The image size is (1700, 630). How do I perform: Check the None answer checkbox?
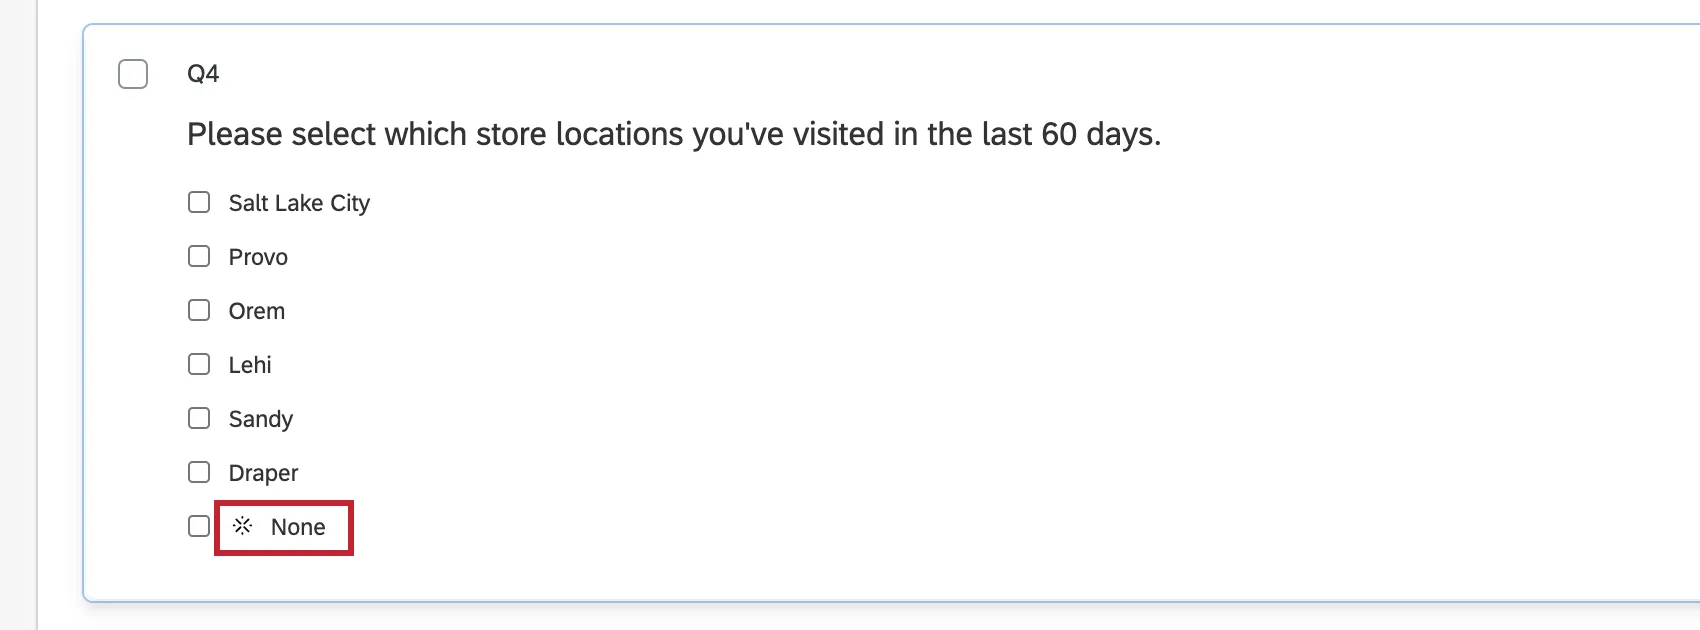(x=198, y=524)
